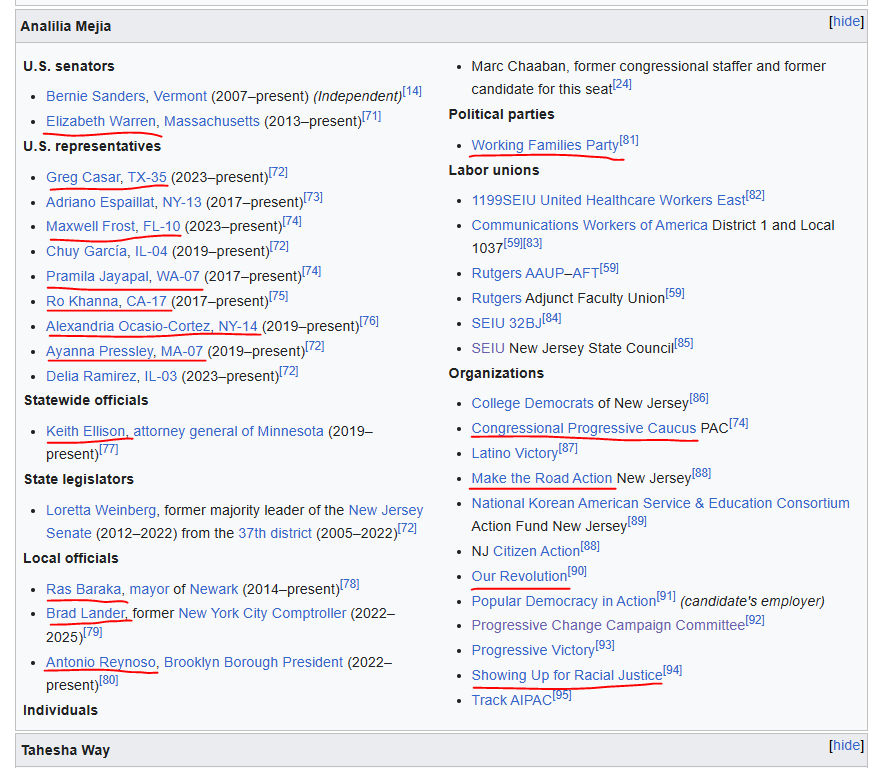Open citation 73 after Adriano Espaillat
Image resolution: width=885 pixels, height=768 pixels.
(x=313, y=197)
